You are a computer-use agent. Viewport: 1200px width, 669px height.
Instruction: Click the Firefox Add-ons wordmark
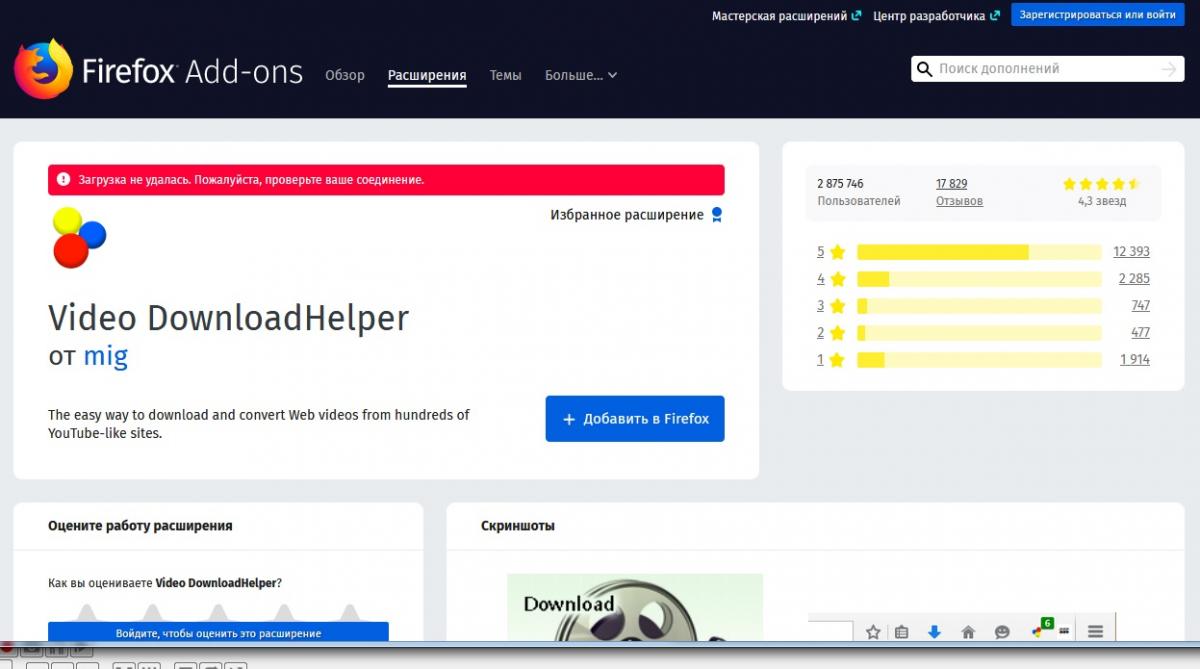(x=192, y=72)
